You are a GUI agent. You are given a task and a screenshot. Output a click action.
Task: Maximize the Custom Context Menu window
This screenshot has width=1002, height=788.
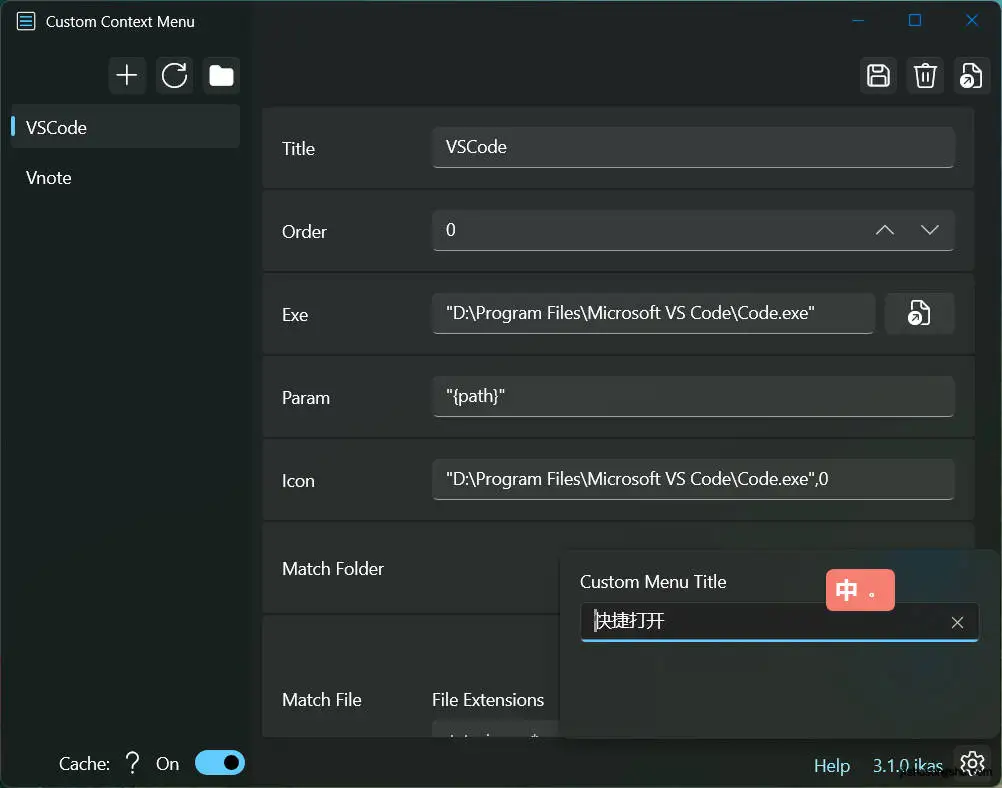(914, 20)
